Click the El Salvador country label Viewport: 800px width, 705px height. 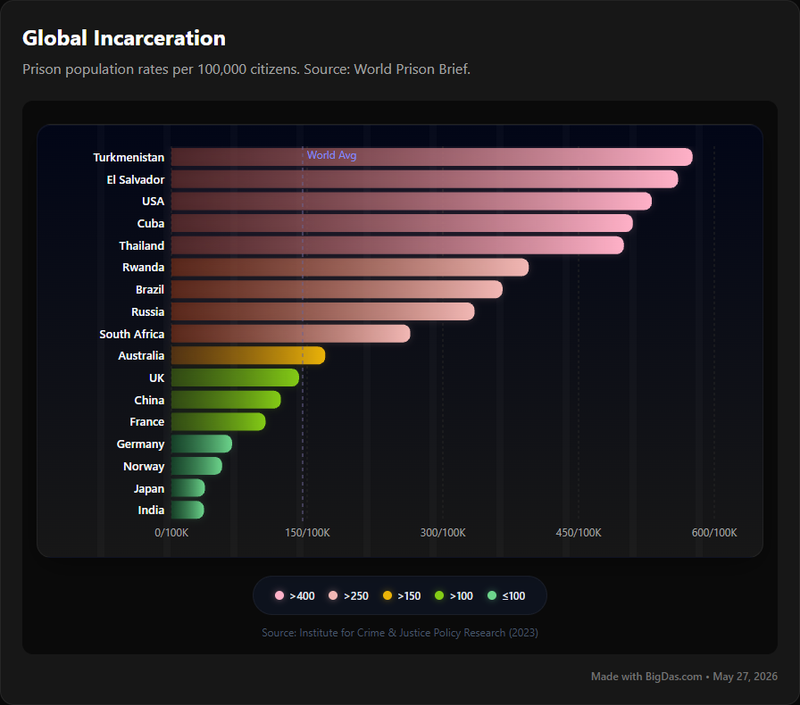pos(136,180)
